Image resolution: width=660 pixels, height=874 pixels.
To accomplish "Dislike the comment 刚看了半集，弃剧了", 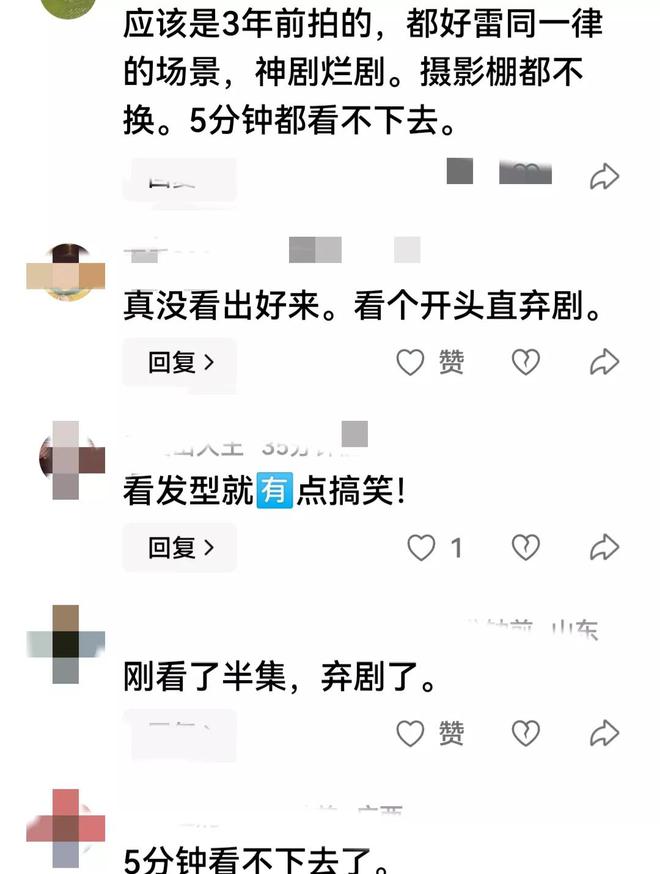I will coord(526,733).
